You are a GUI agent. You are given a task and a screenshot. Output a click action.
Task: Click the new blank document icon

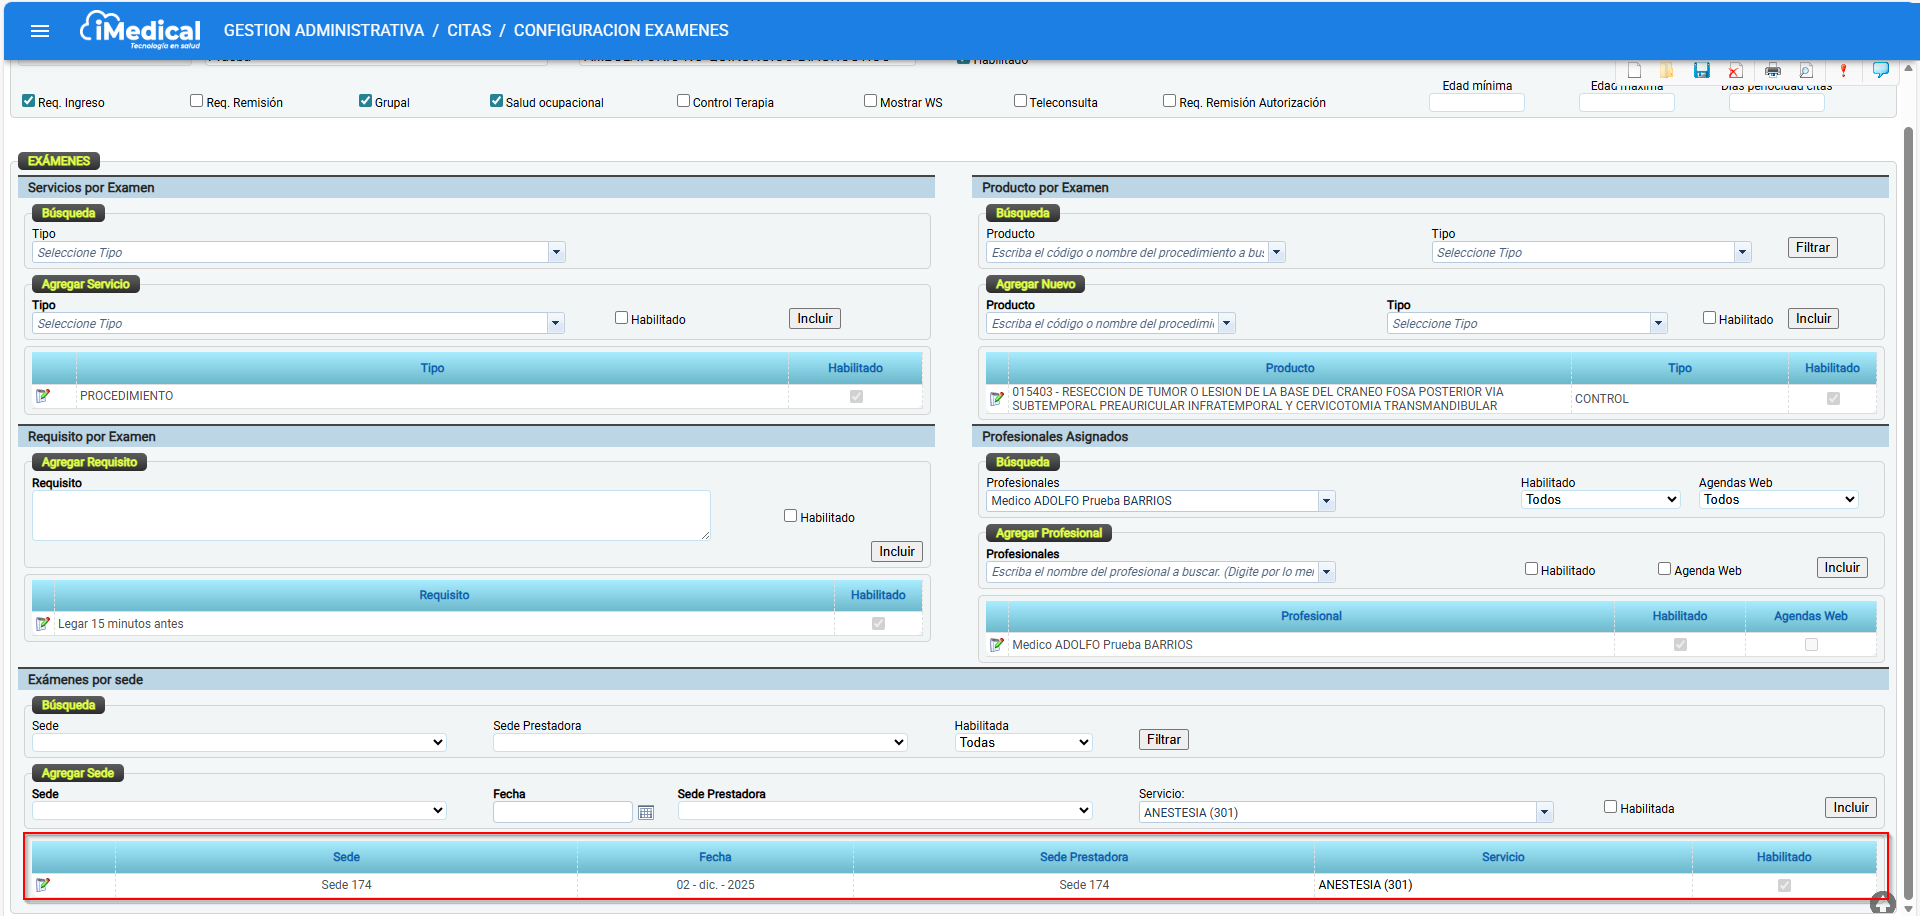(x=1634, y=70)
